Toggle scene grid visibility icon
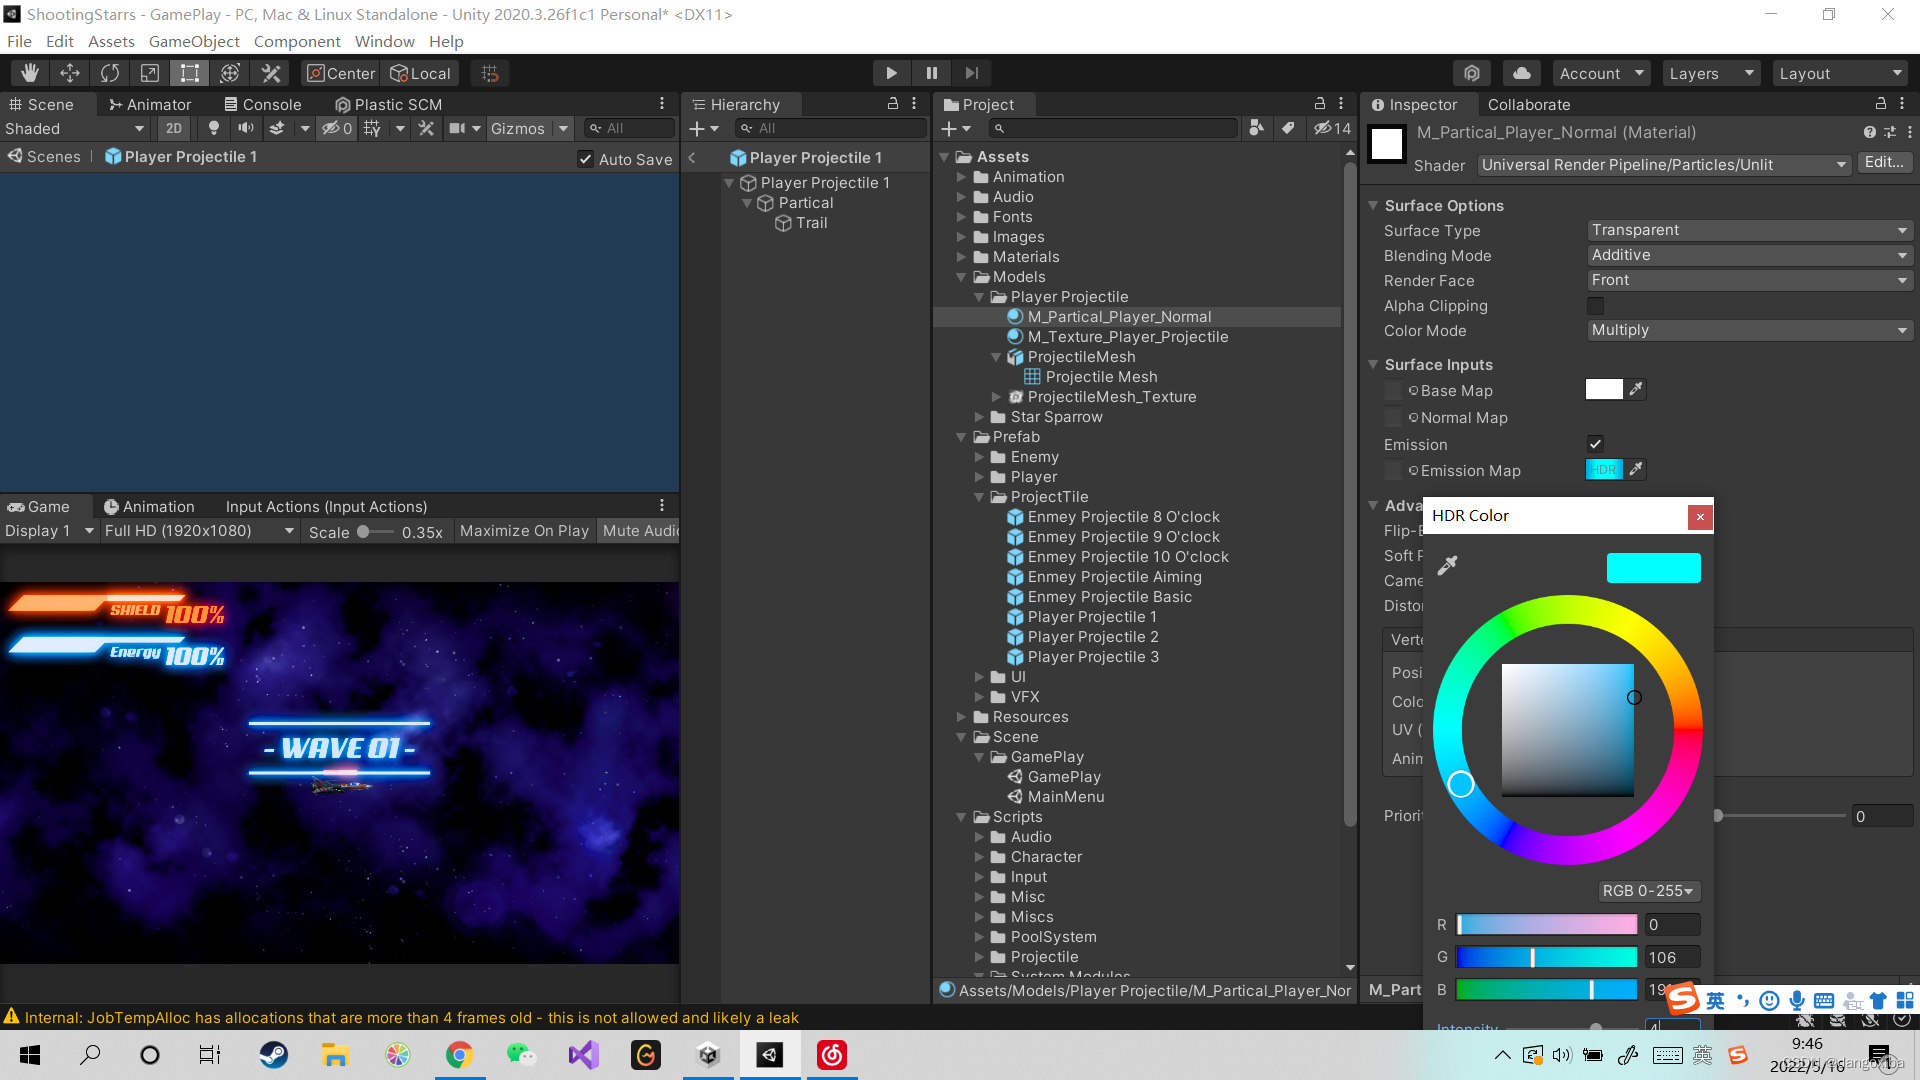This screenshot has width=1920, height=1080. [x=372, y=128]
